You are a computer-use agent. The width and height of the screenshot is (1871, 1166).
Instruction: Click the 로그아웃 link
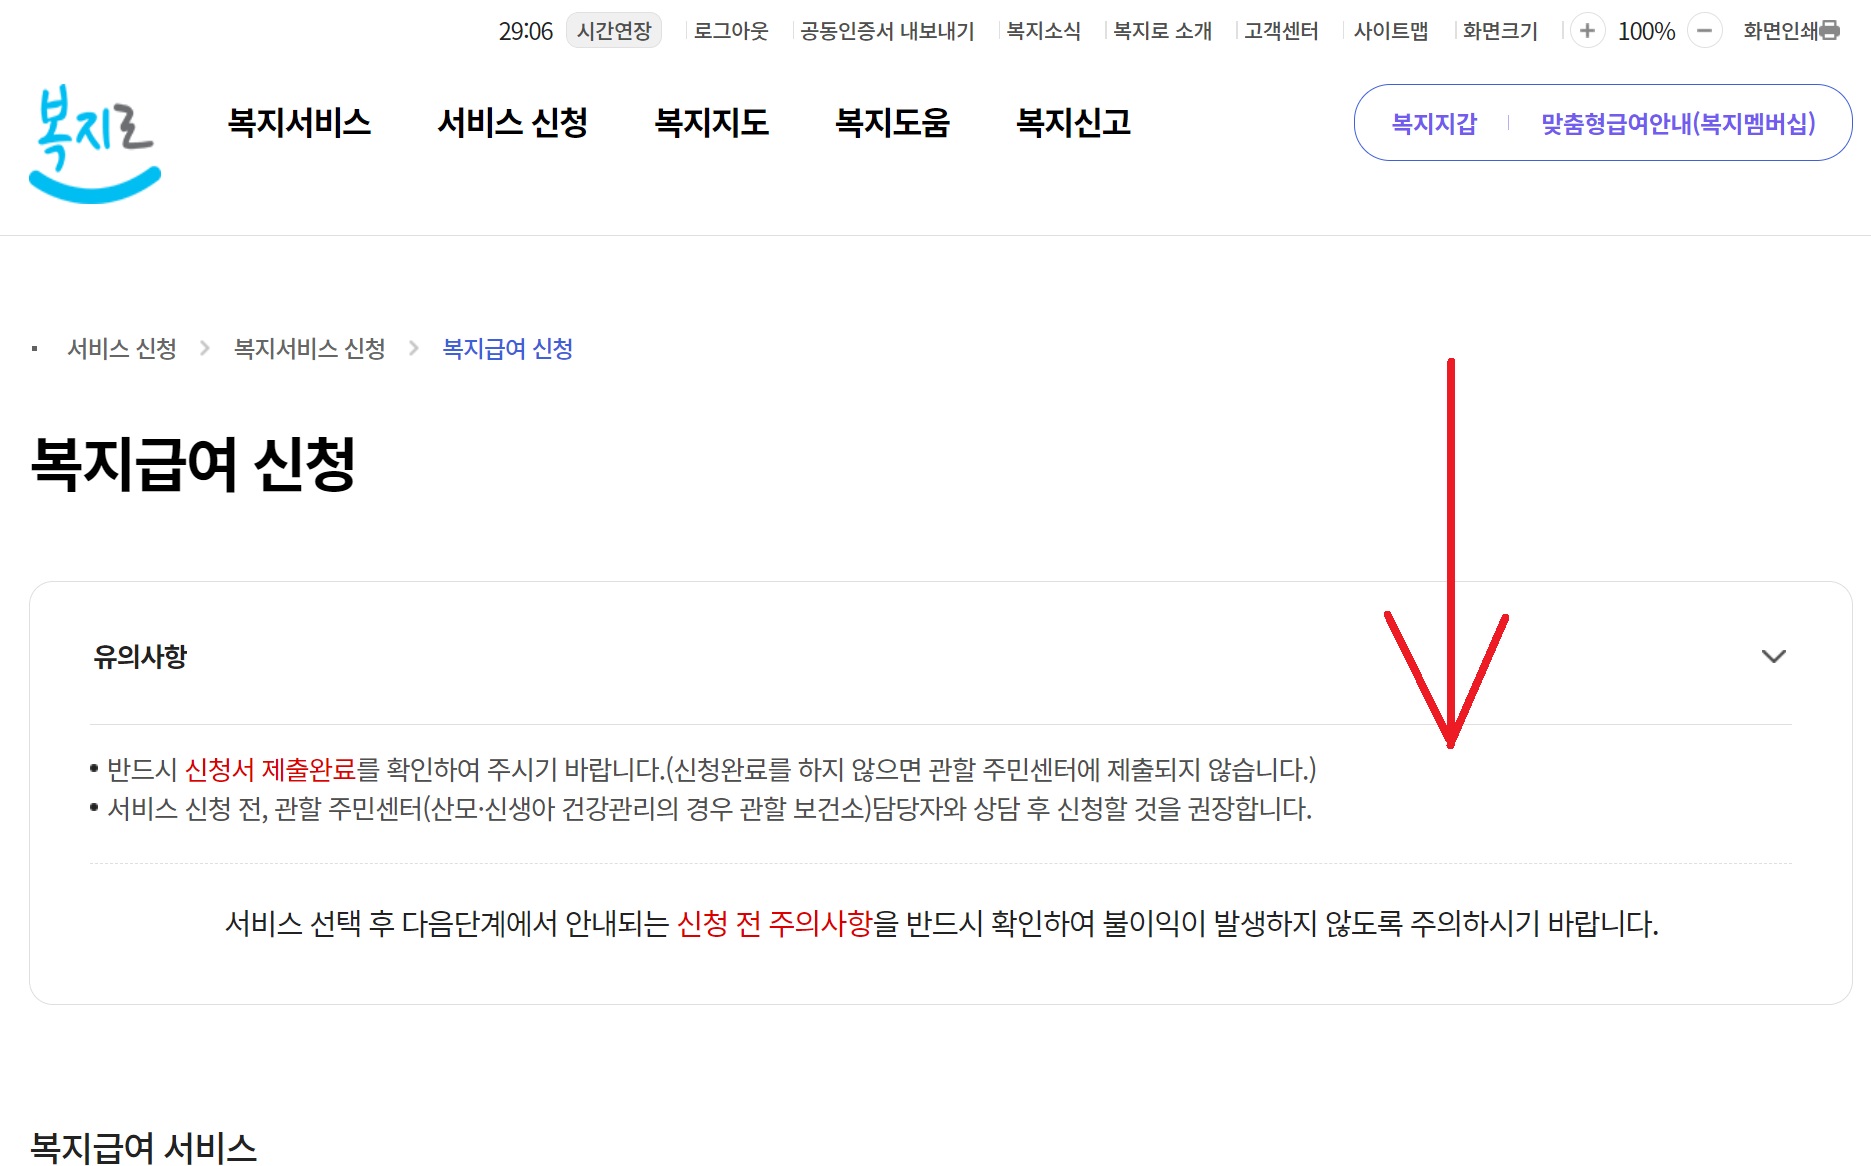tap(729, 31)
